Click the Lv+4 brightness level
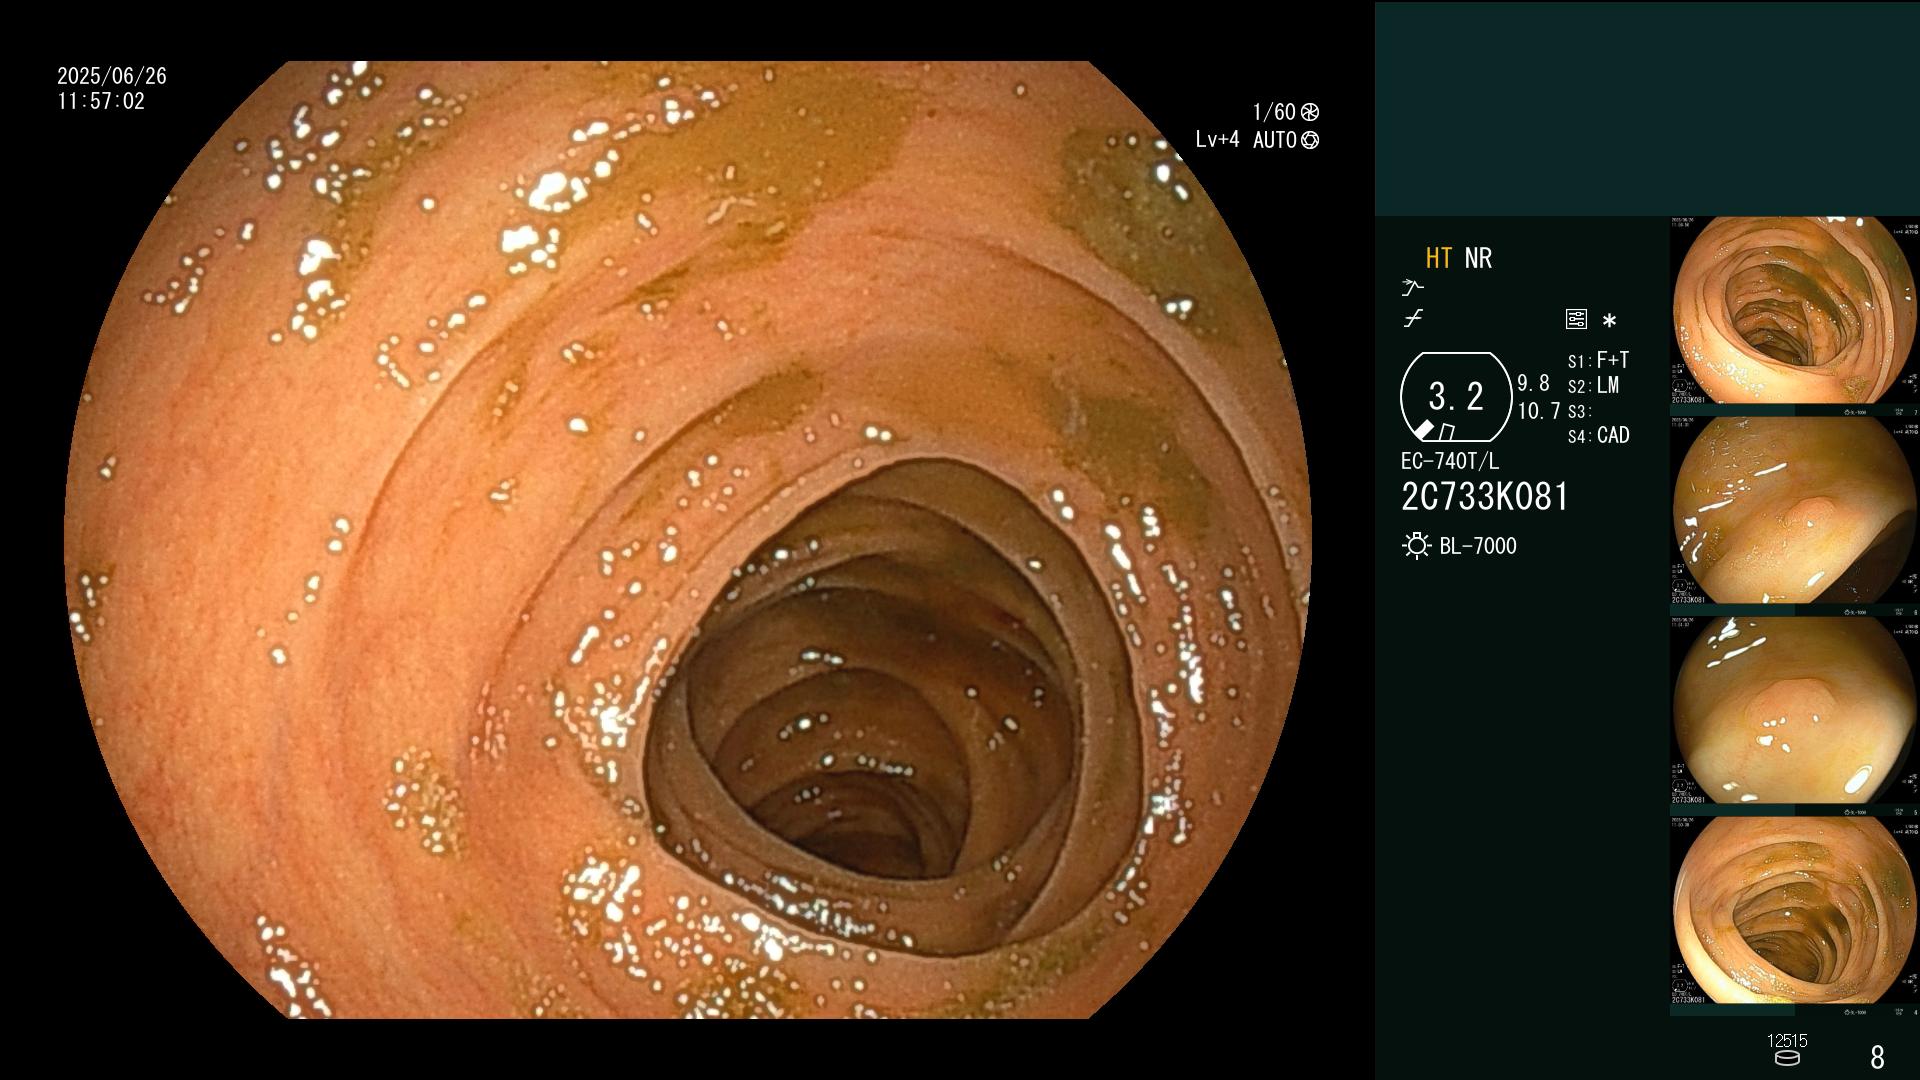The width and height of the screenshot is (1920, 1080). [x=1217, y=140]
